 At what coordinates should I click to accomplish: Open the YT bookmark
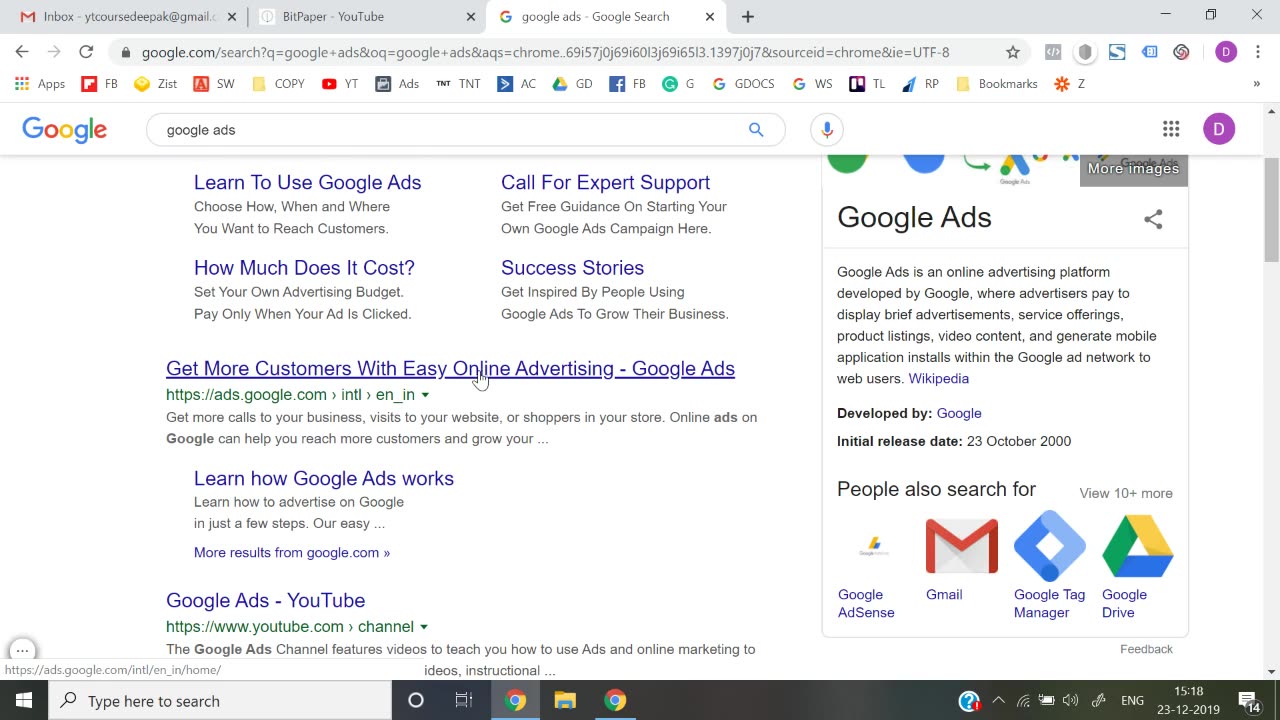[340, 84]
